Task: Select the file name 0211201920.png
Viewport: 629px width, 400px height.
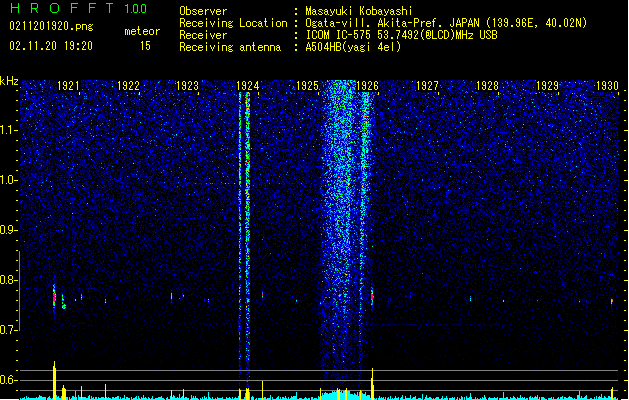Action: pos(51,26)
